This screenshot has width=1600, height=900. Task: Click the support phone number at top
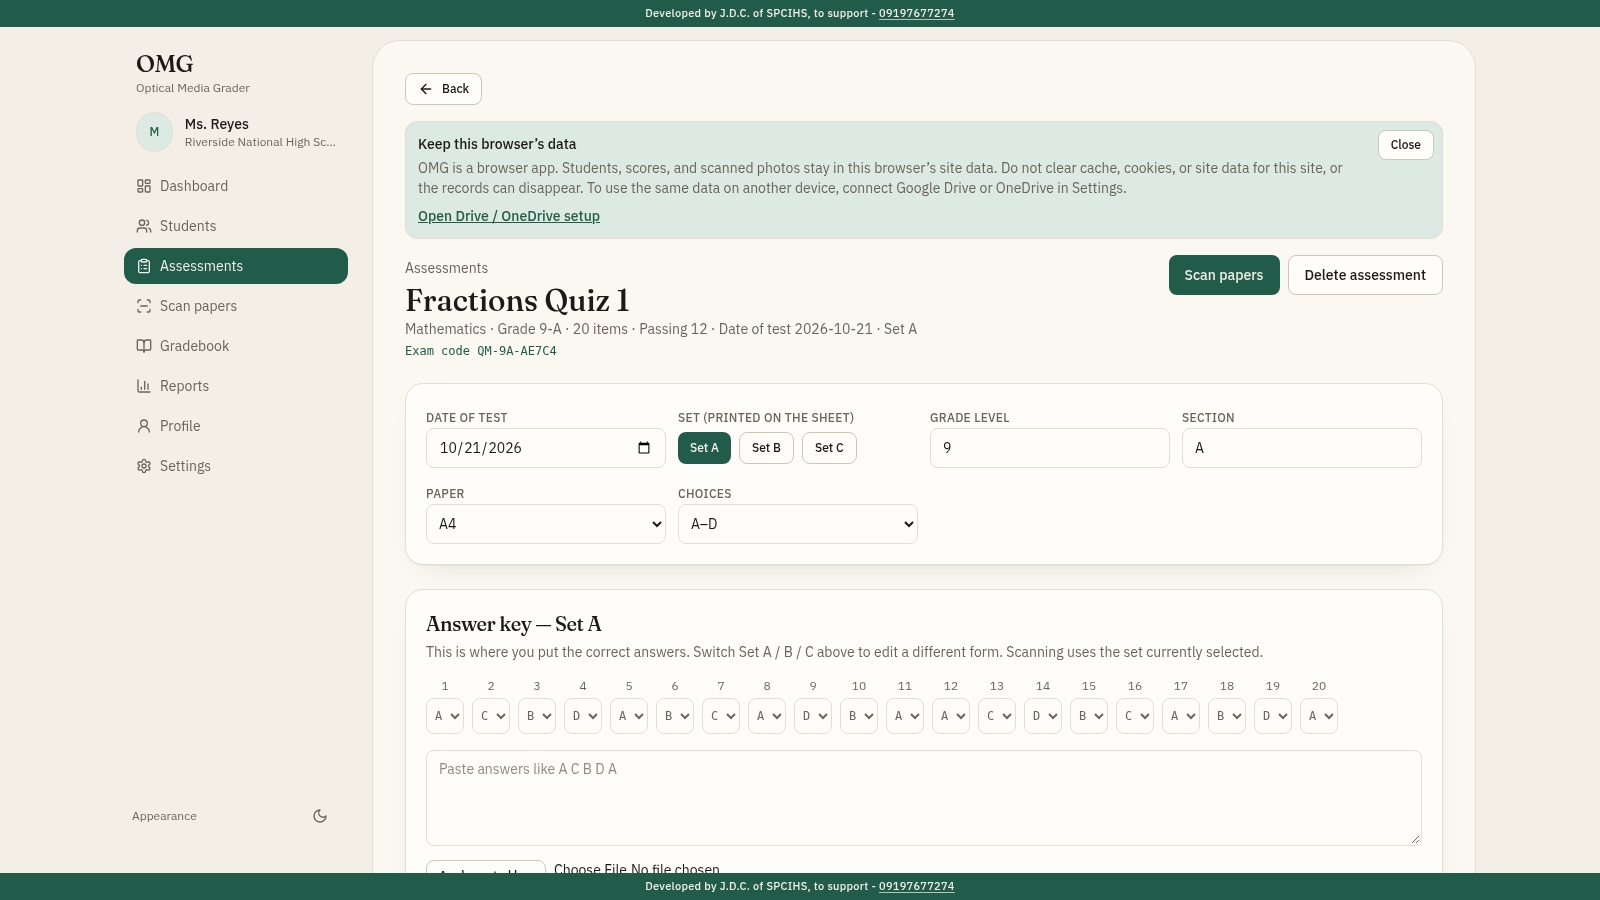click(x=916, y=13)
